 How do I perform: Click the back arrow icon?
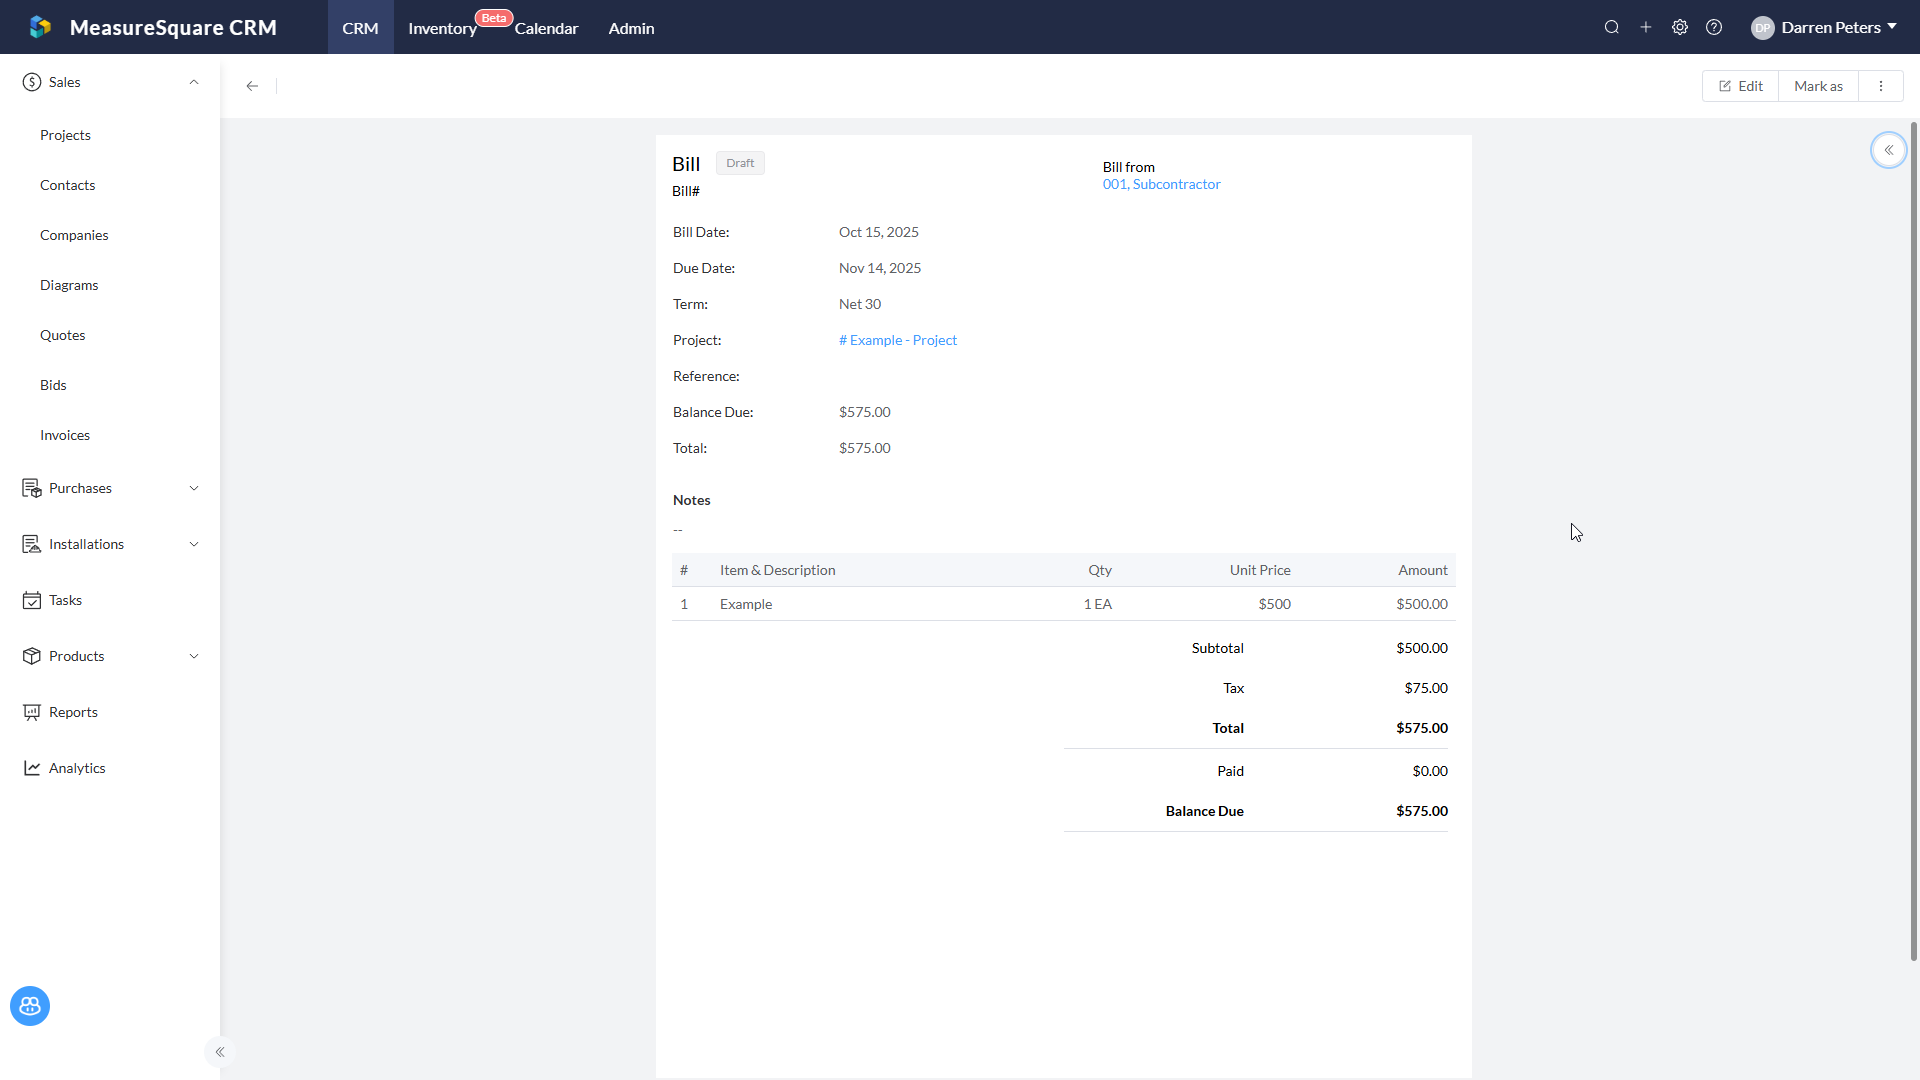(x=252, y=86)
